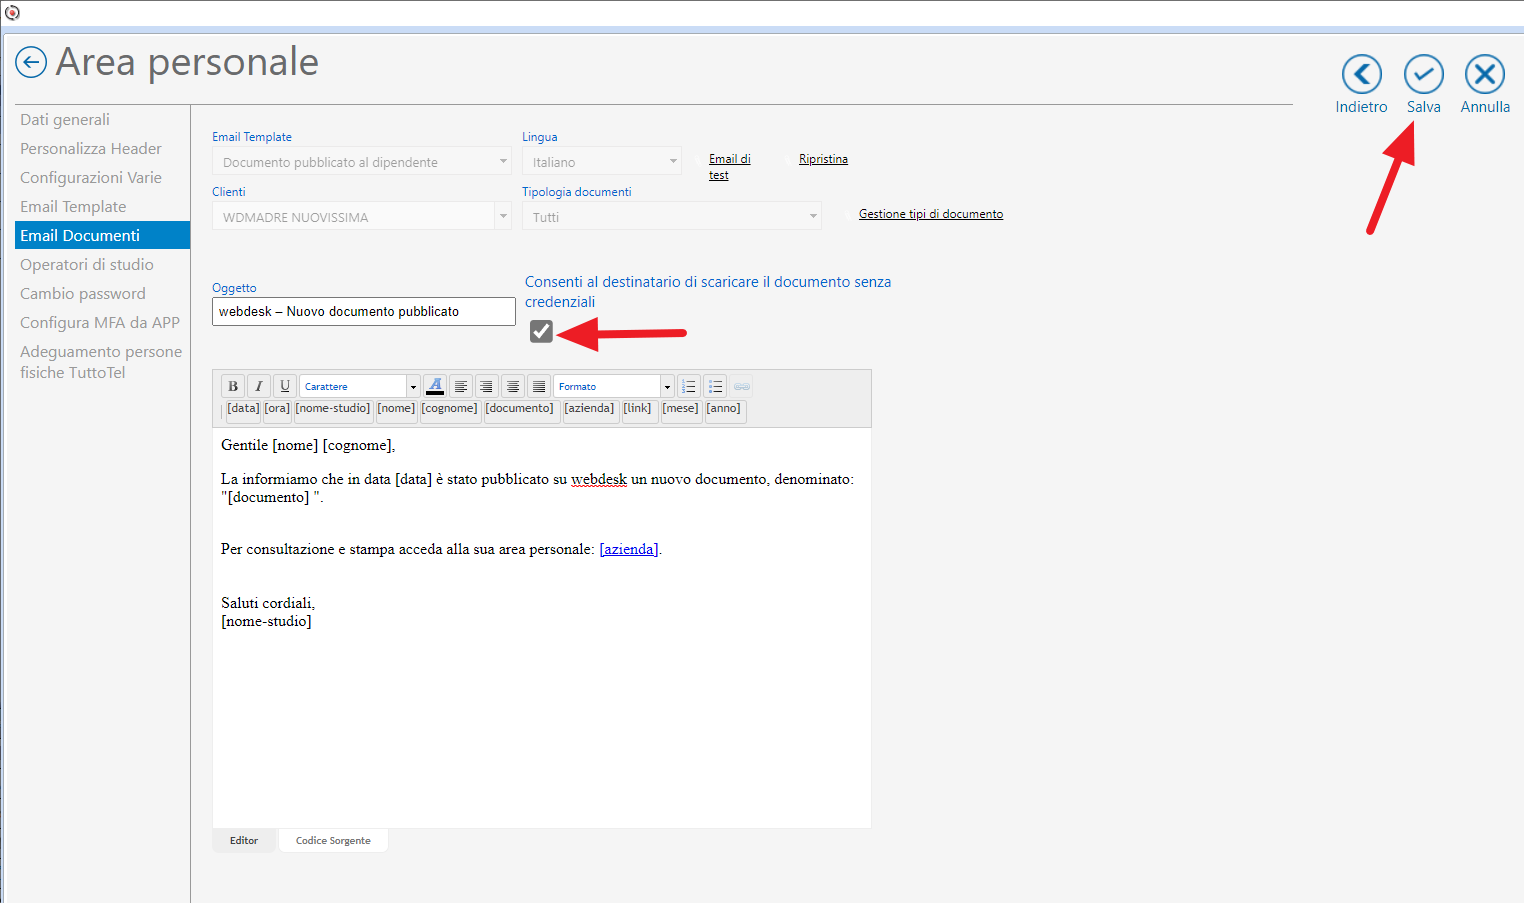Switch to the Editor tab
The width and height of the screenshot is (1524, 903).
(x=244, y=841)
